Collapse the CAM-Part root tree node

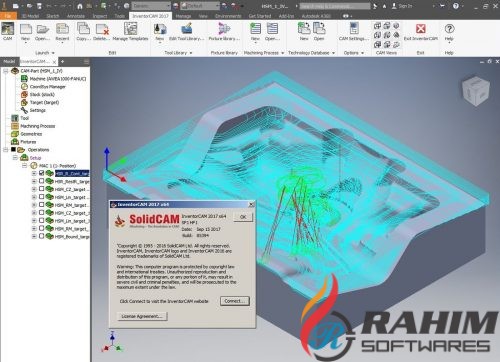pyautogui.click(x=5, y=71)
